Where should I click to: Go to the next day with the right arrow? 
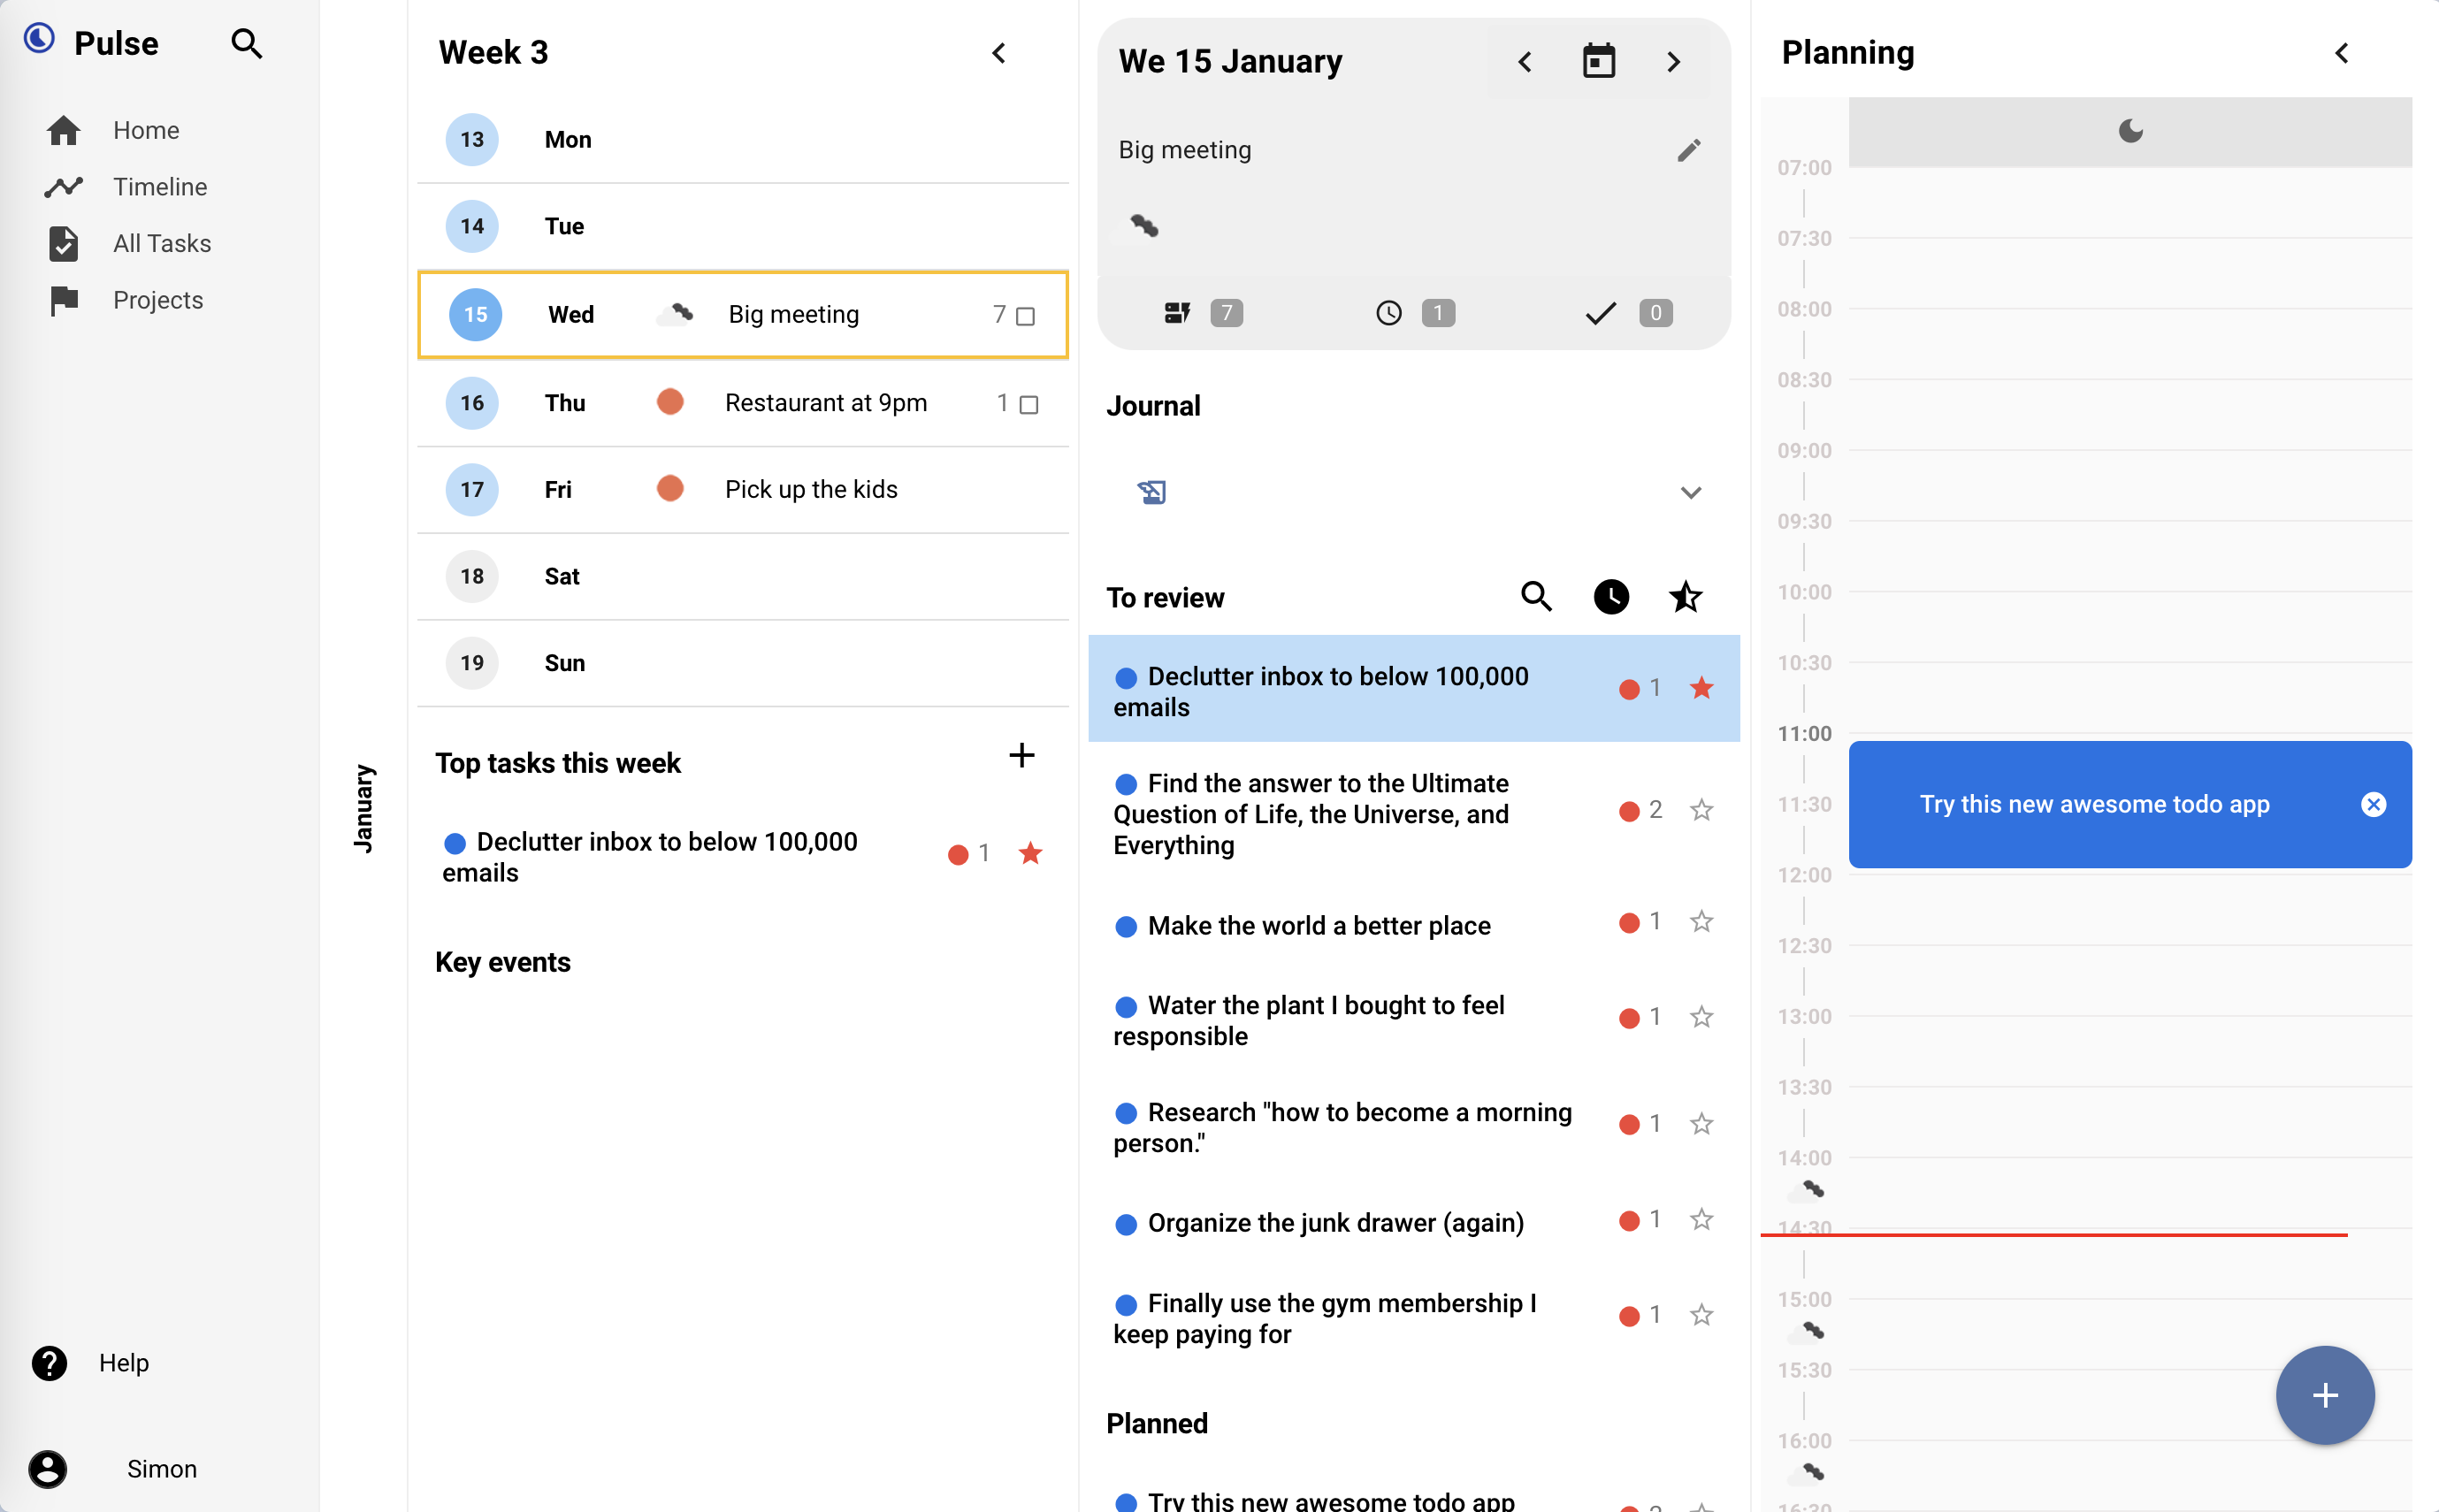click(x=1673, y=61)
